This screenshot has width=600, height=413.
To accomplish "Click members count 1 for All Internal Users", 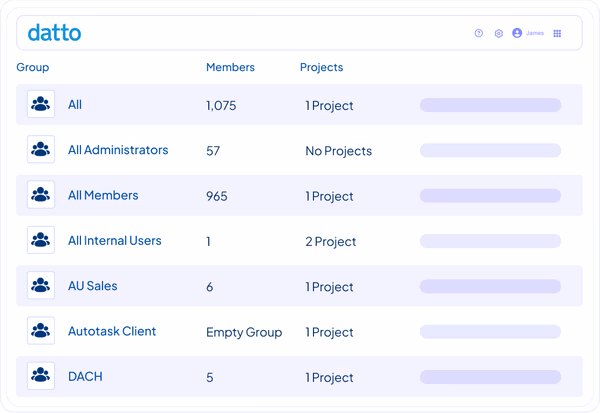I will (x=209, y=242).
